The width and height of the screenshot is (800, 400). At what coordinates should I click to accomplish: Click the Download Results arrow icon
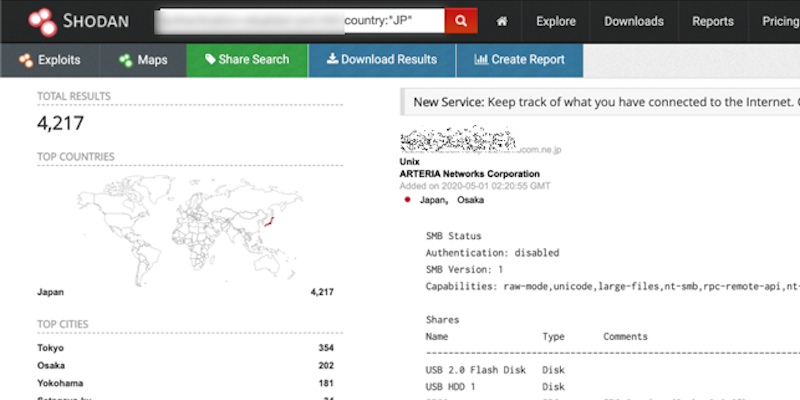point(333,59)
